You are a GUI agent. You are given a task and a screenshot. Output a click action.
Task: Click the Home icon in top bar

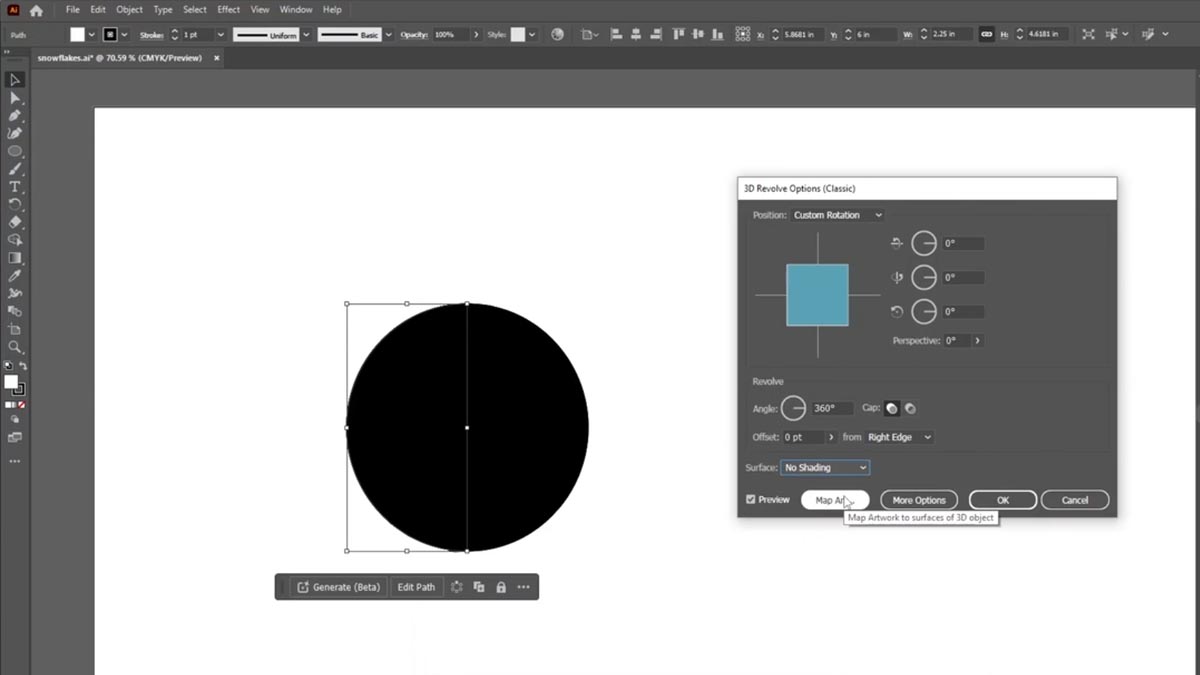coord(36,10)
